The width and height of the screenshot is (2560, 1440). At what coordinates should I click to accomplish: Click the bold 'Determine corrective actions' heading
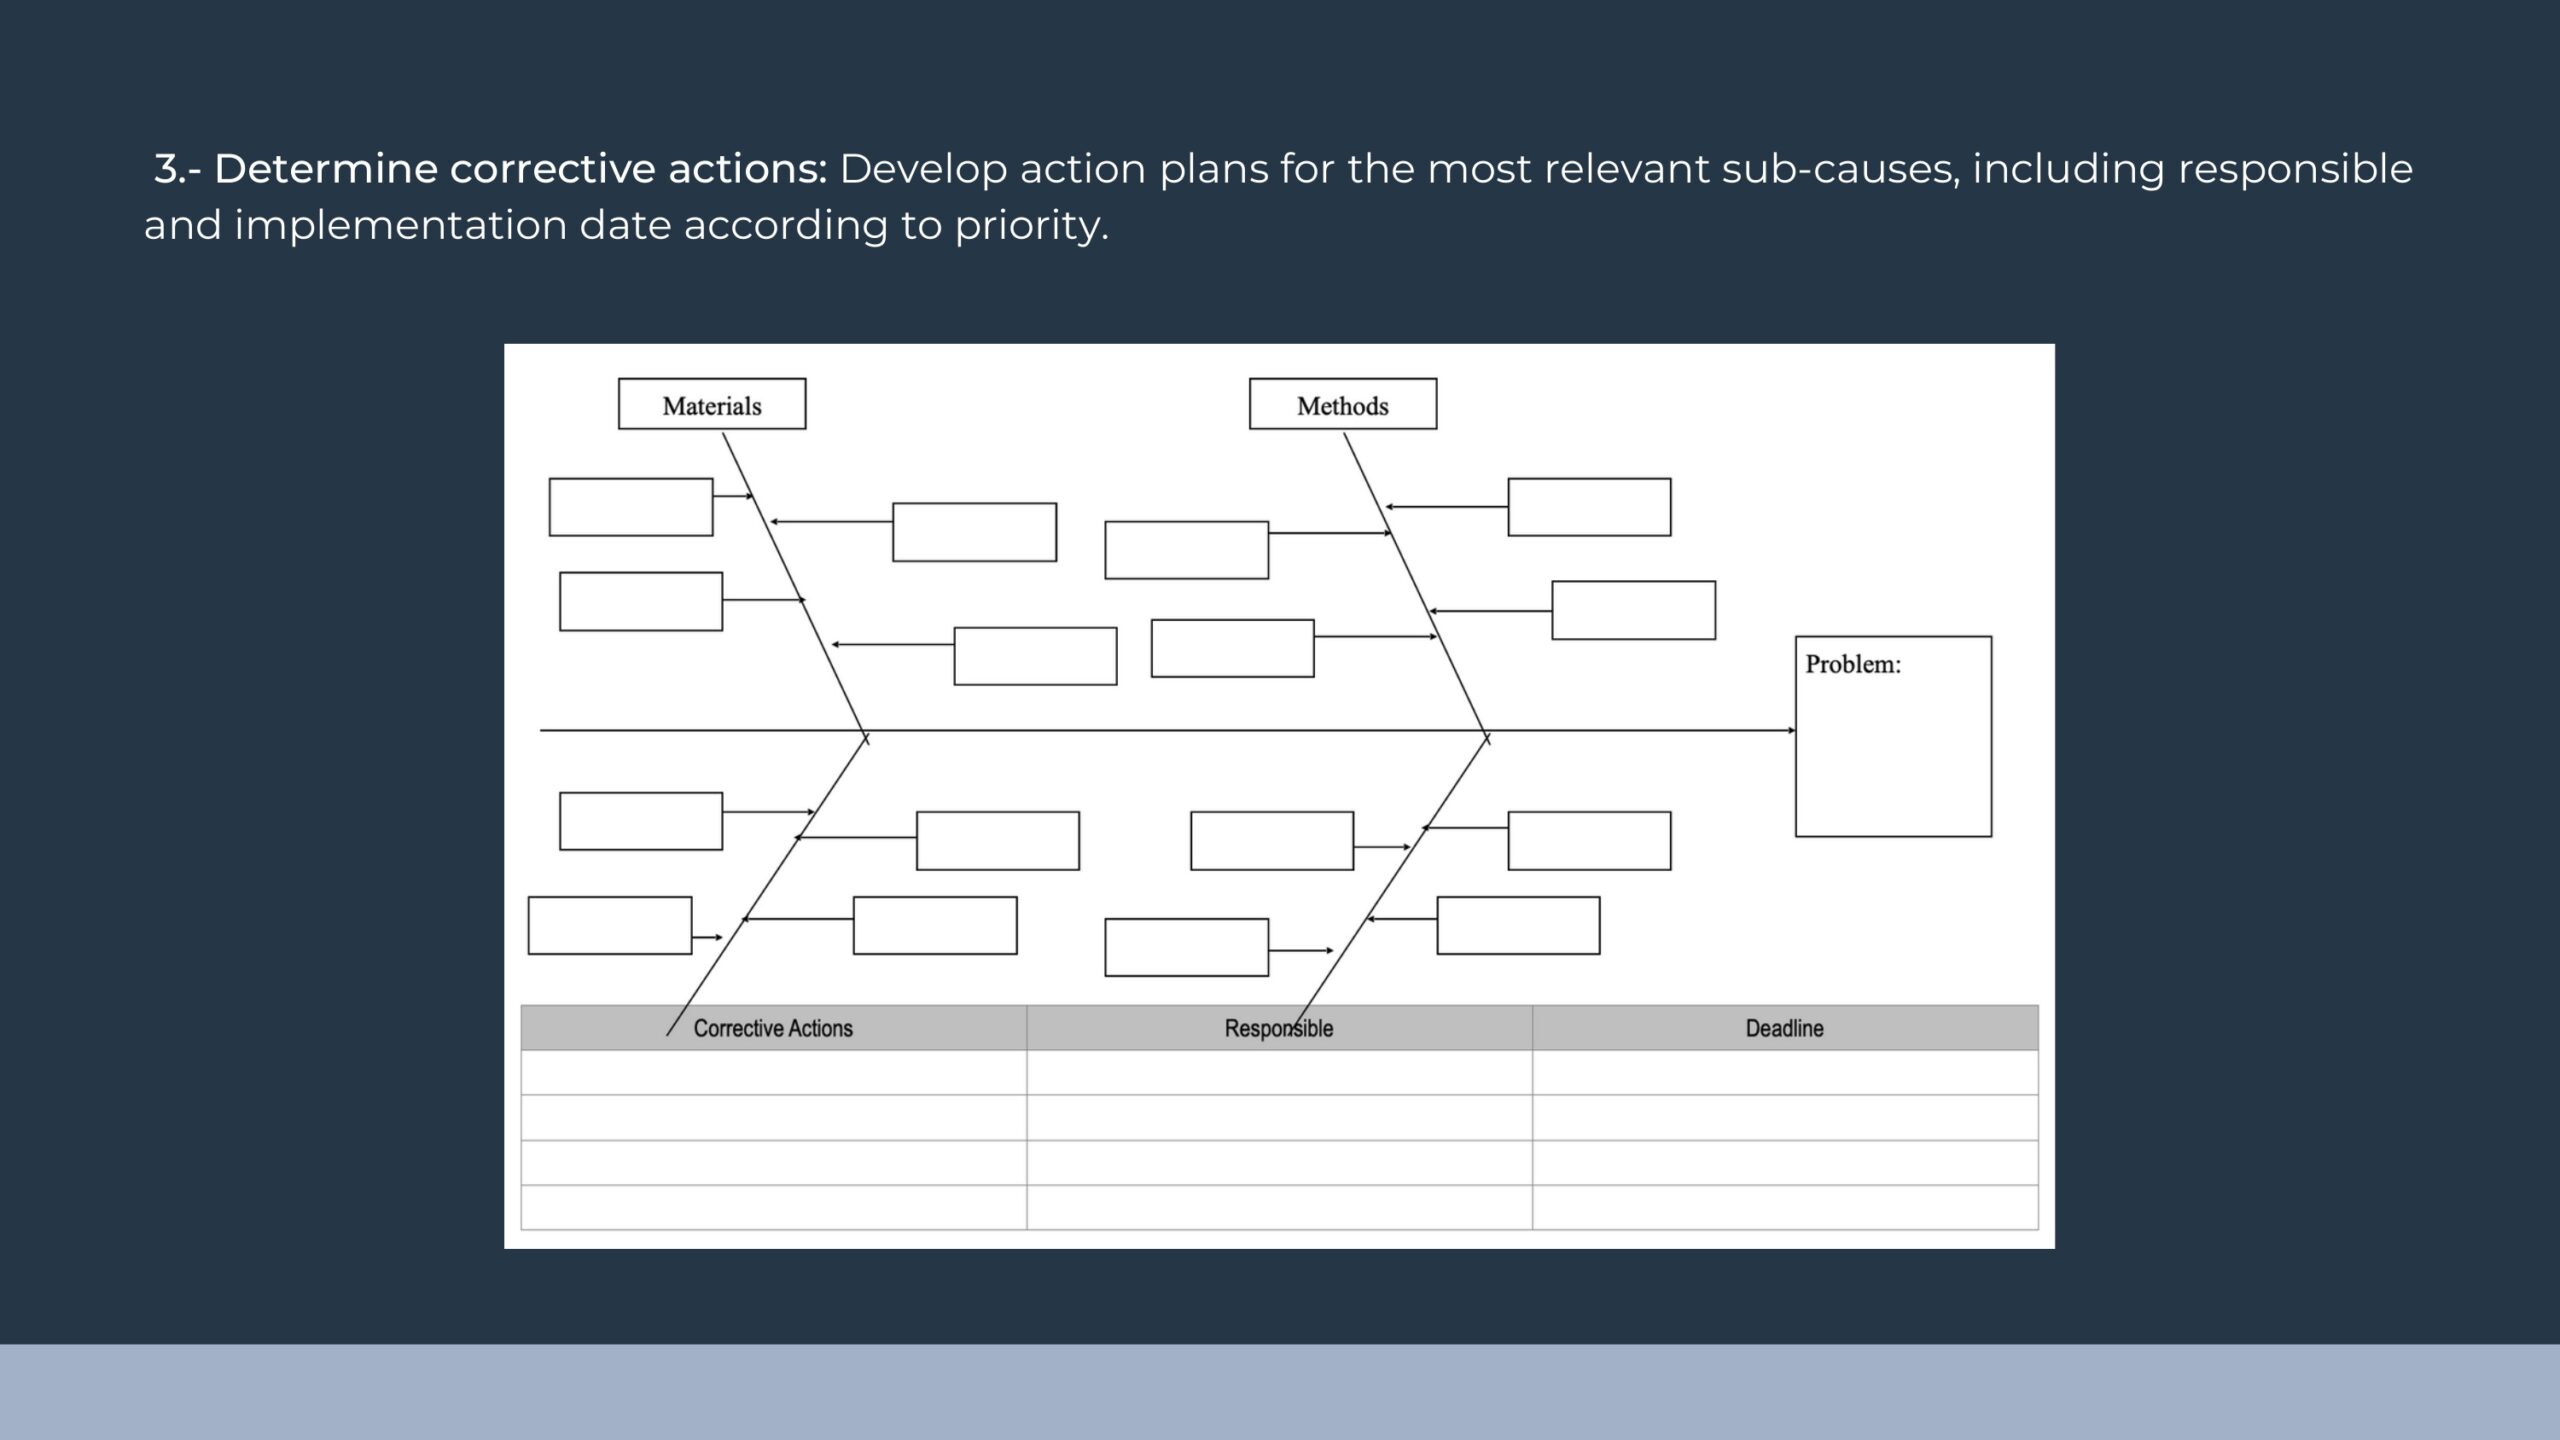pyautogui.click(x=520, y=169)
